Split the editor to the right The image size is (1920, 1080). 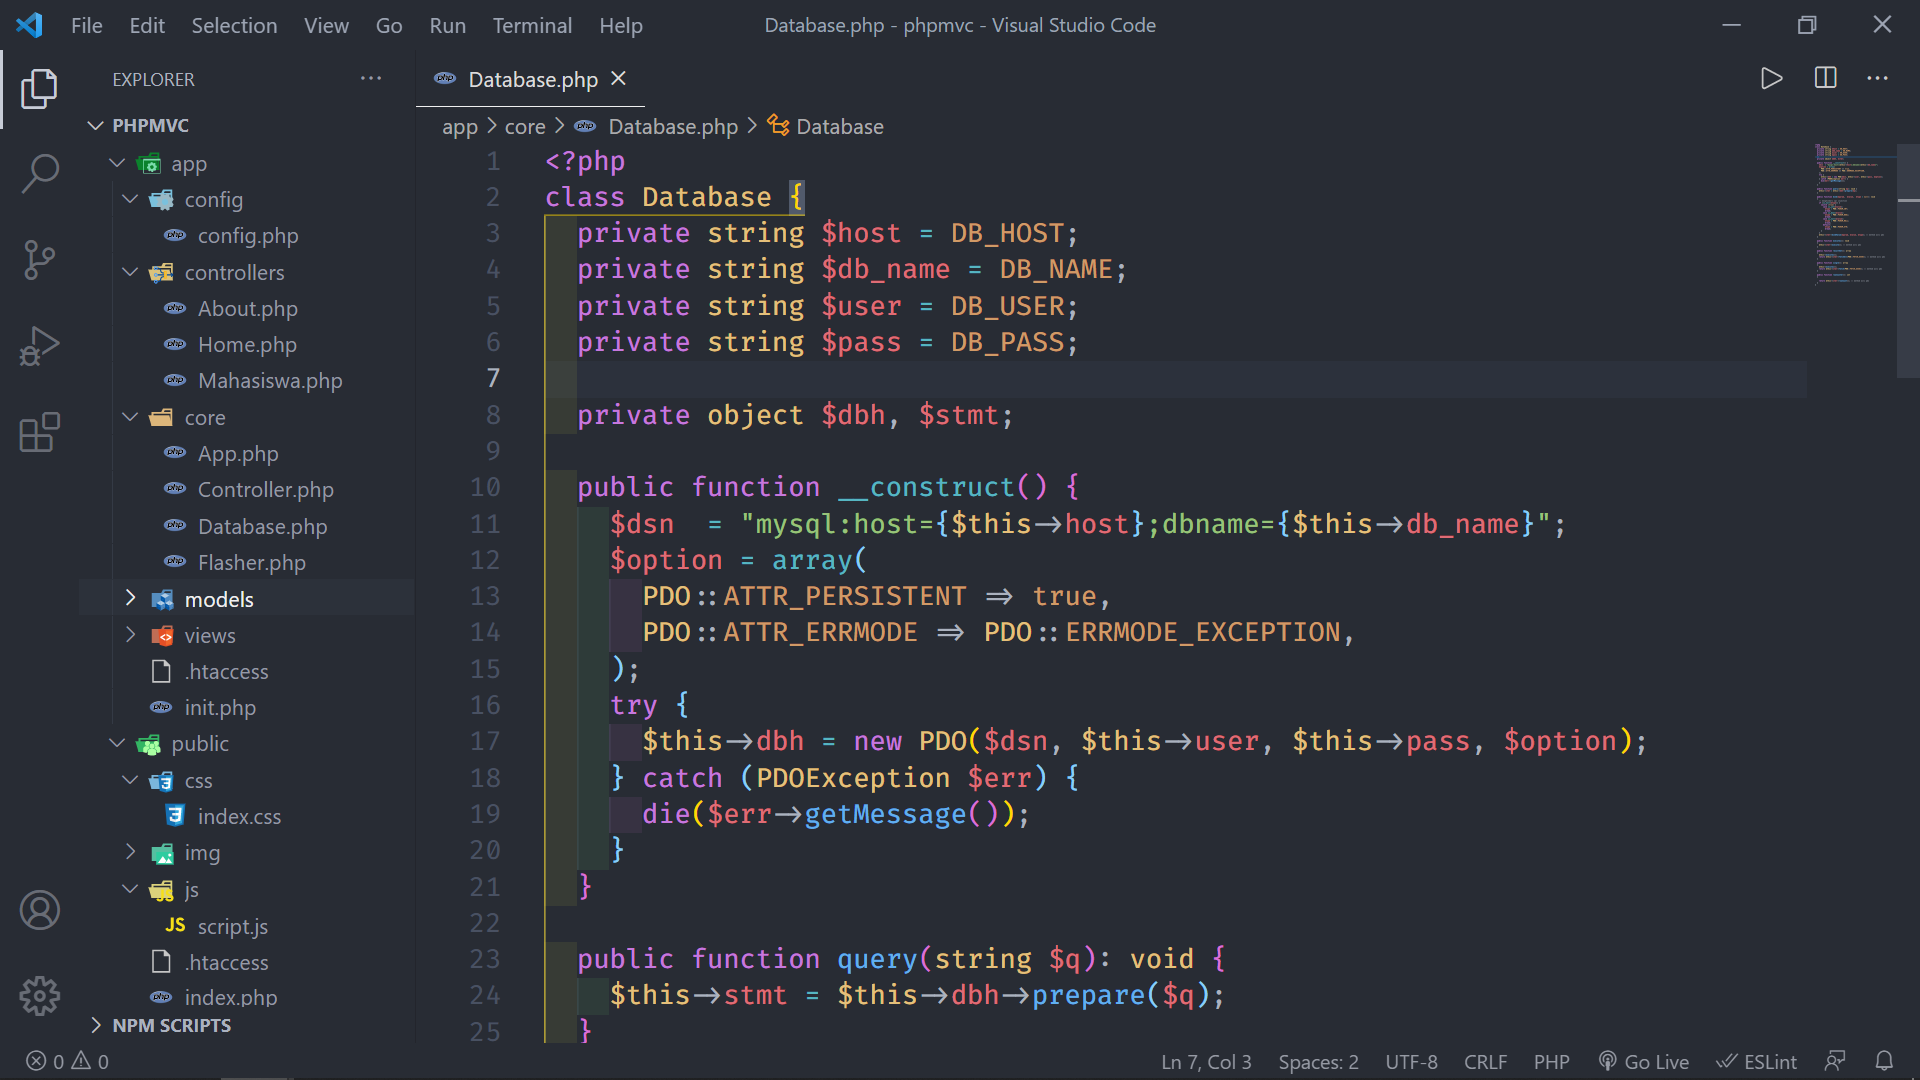(1825, 78)
